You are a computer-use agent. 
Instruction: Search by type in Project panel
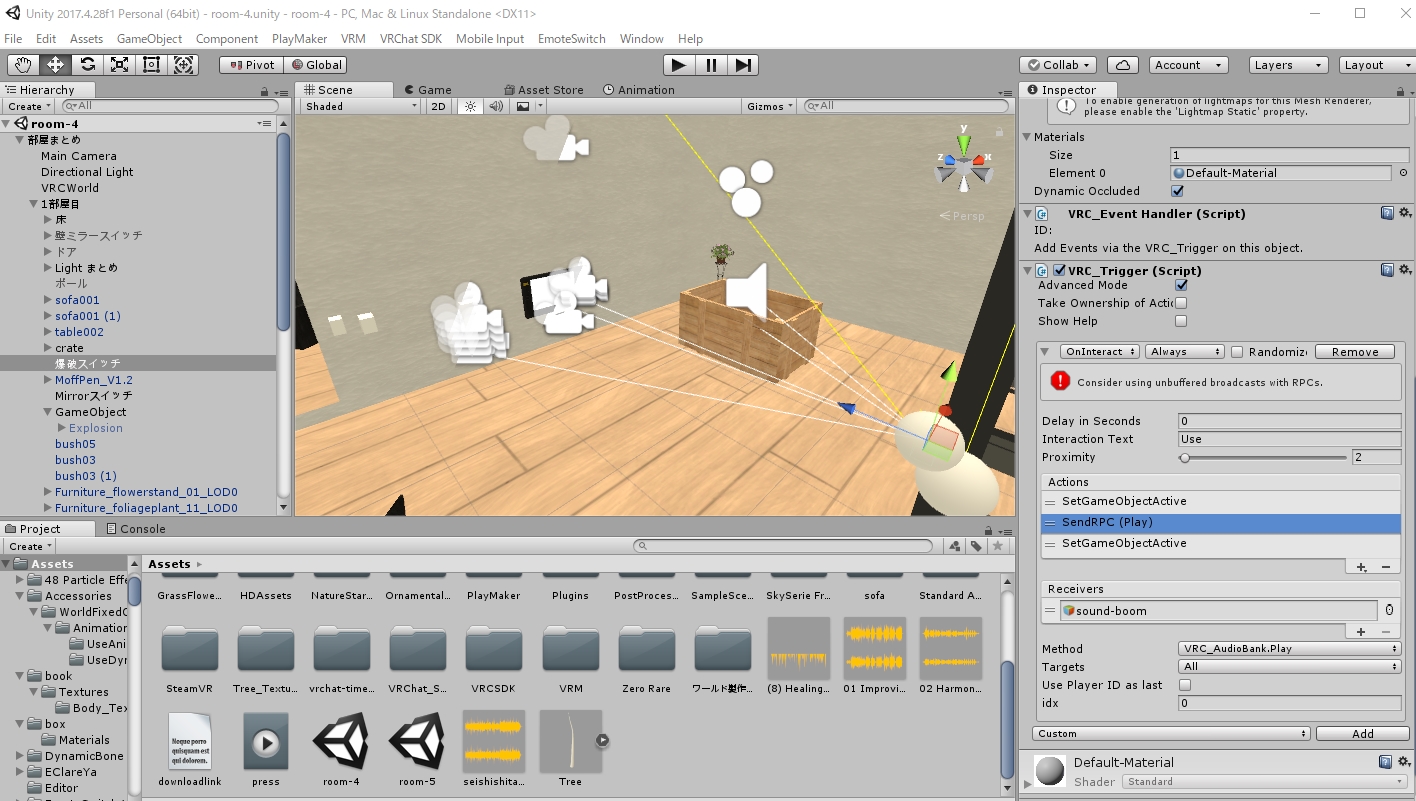click(955, 546)
